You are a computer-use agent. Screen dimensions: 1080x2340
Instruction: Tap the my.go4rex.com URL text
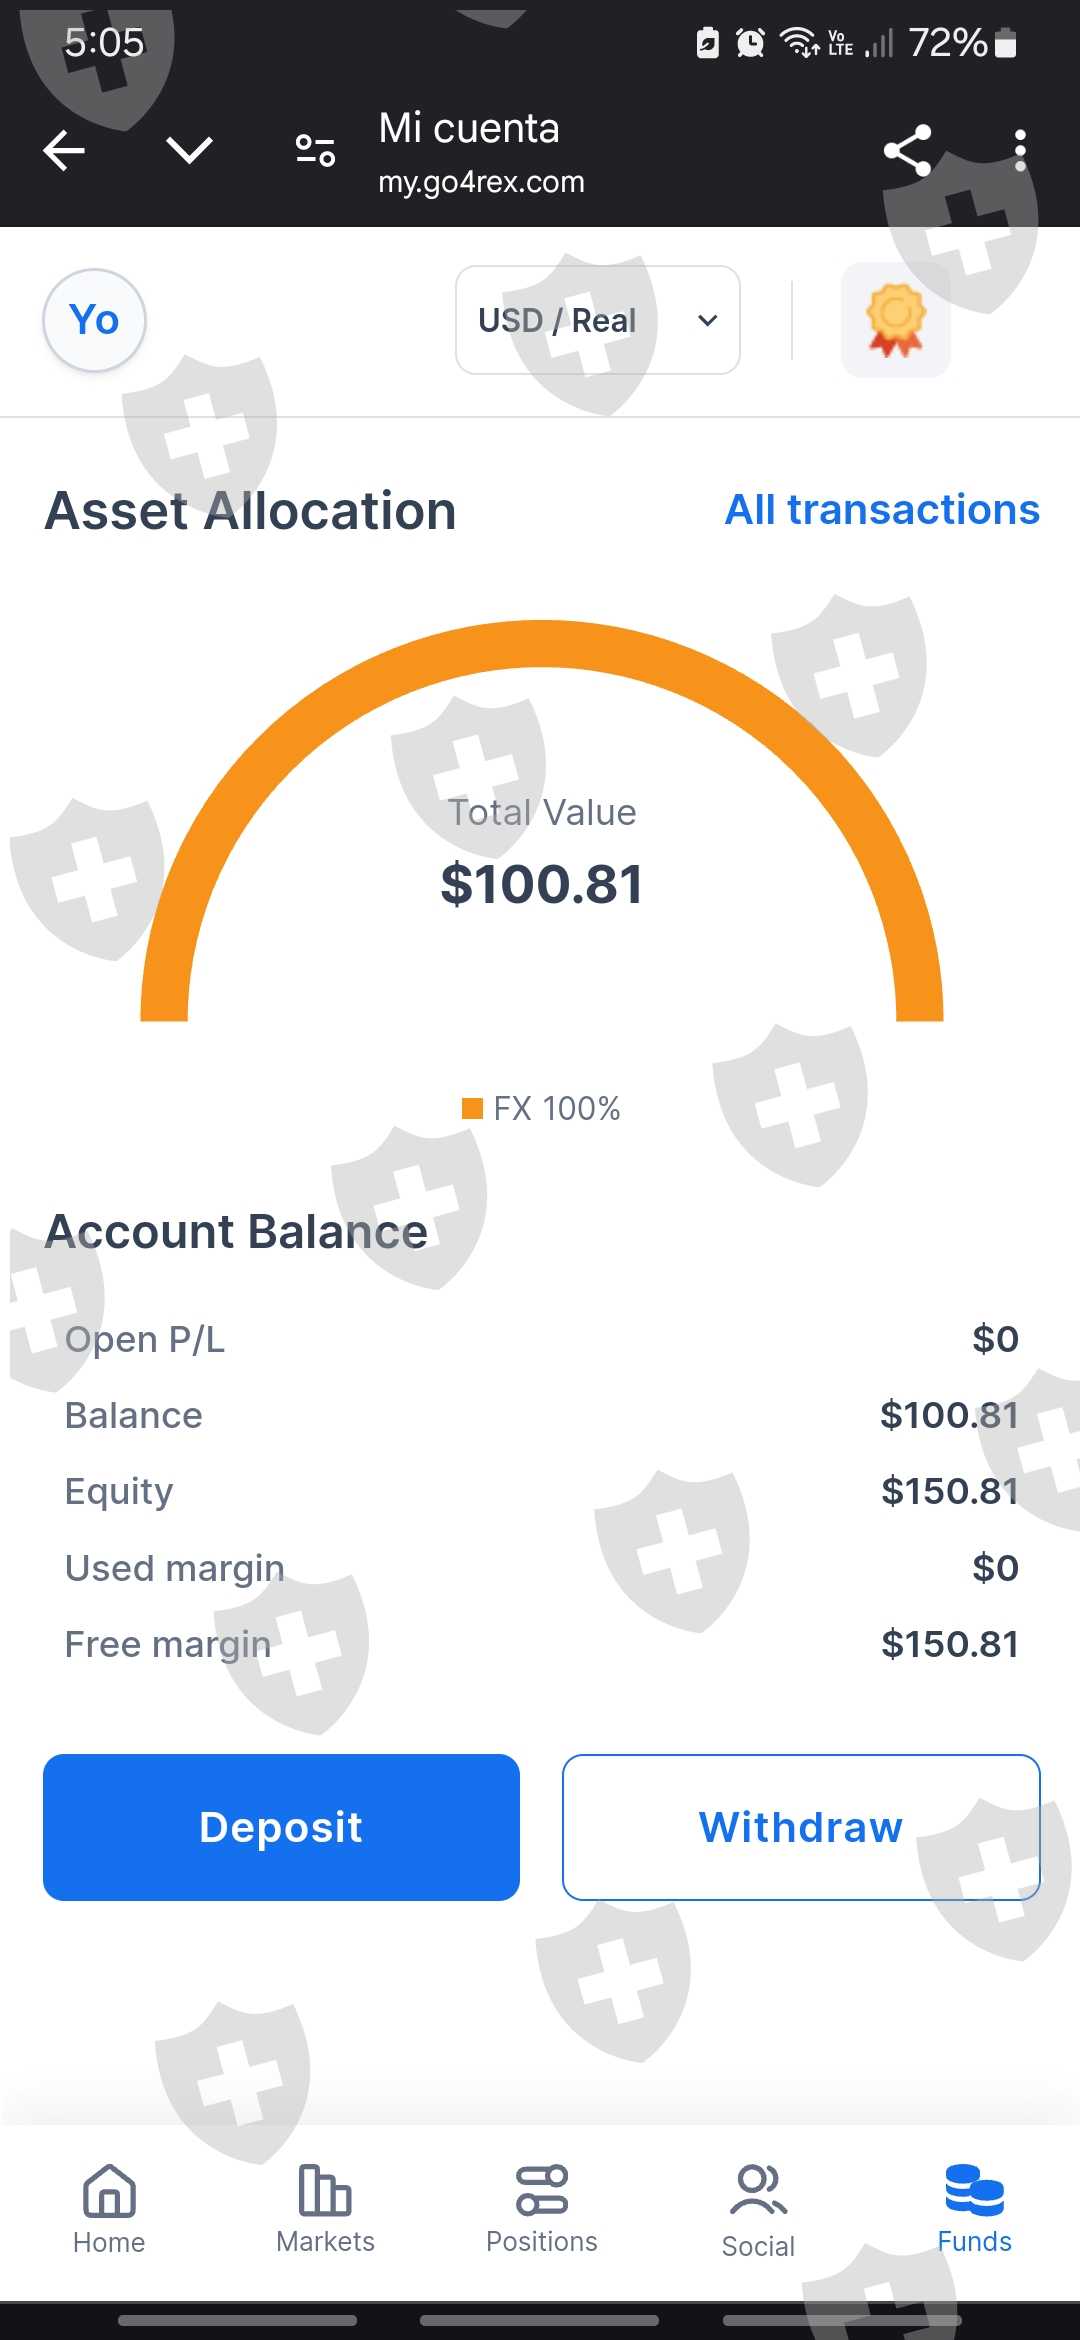point(481,182)
